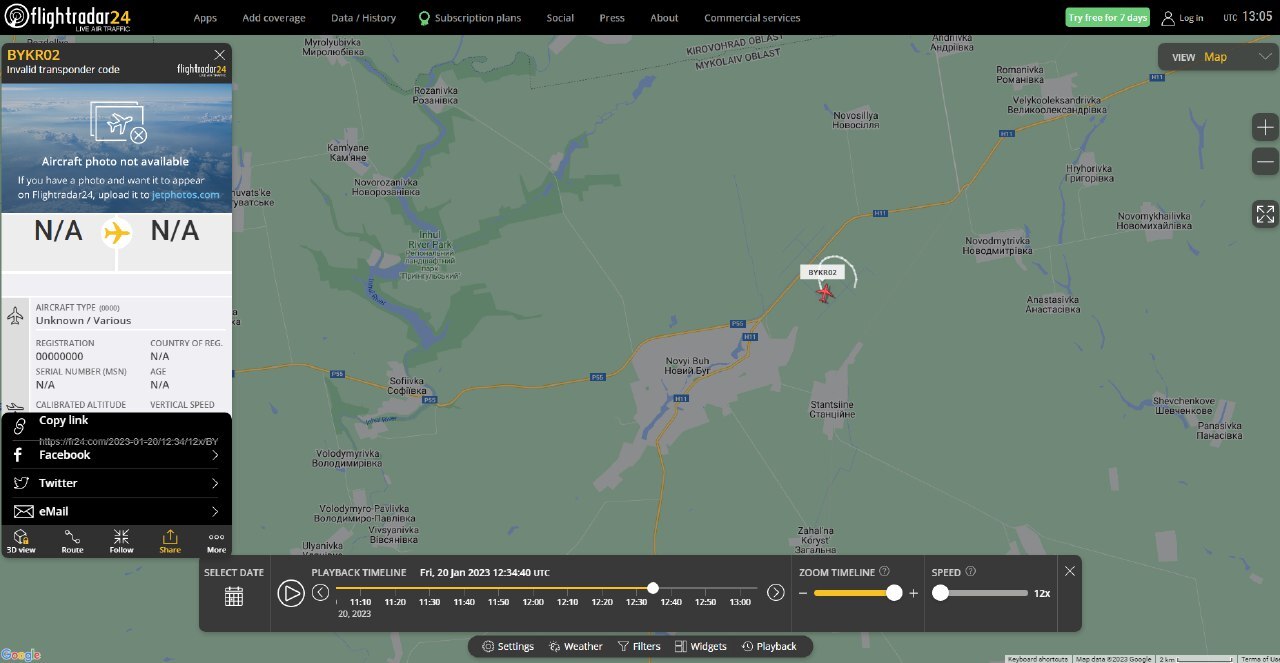This screenshot has height=663, width=1280.
Task: Click the red BYKR02 aircraft on map
Action: [825, 293]
